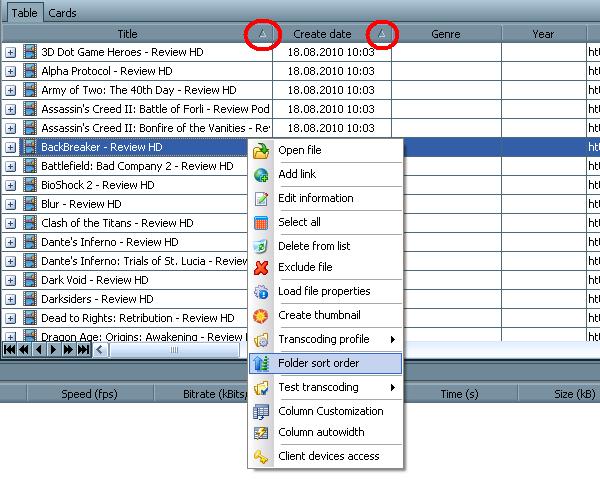
Task: Click the Create thumbnail icon
Action: [x=261, y=316]
